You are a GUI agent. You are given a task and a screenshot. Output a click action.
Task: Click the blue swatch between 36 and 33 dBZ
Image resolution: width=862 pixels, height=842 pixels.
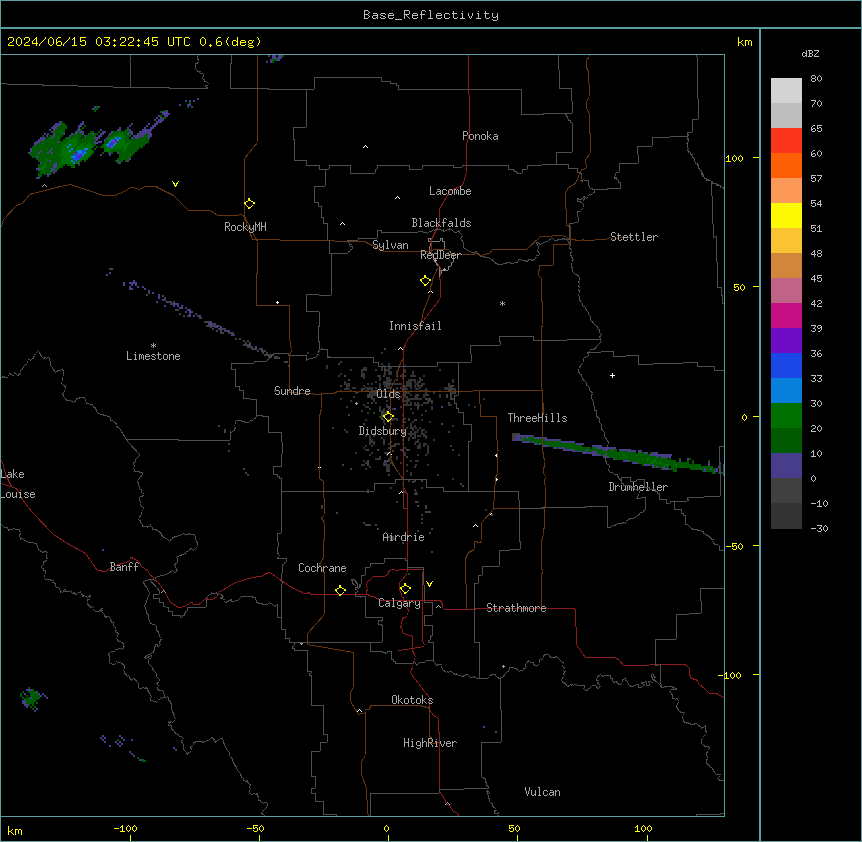point(786,365)
